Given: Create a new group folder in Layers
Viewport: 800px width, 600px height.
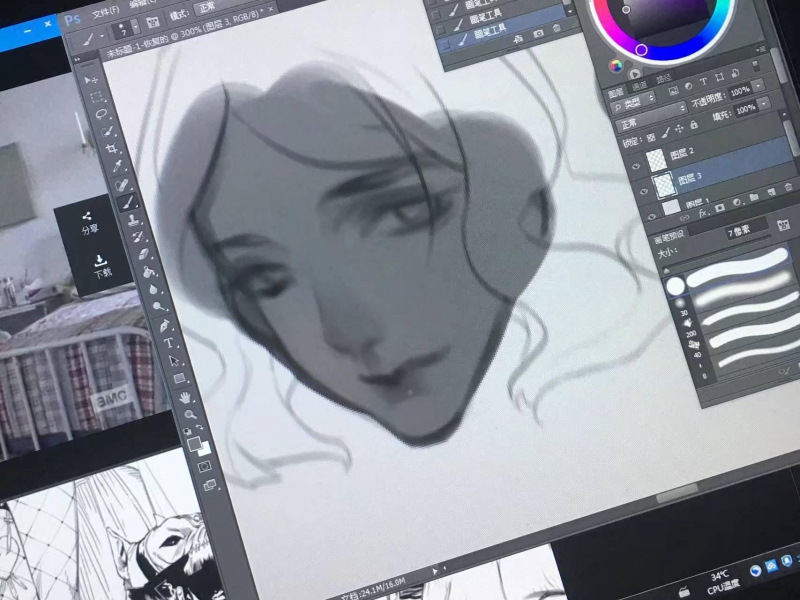Looking at the screenshot, I should [754, 196].
